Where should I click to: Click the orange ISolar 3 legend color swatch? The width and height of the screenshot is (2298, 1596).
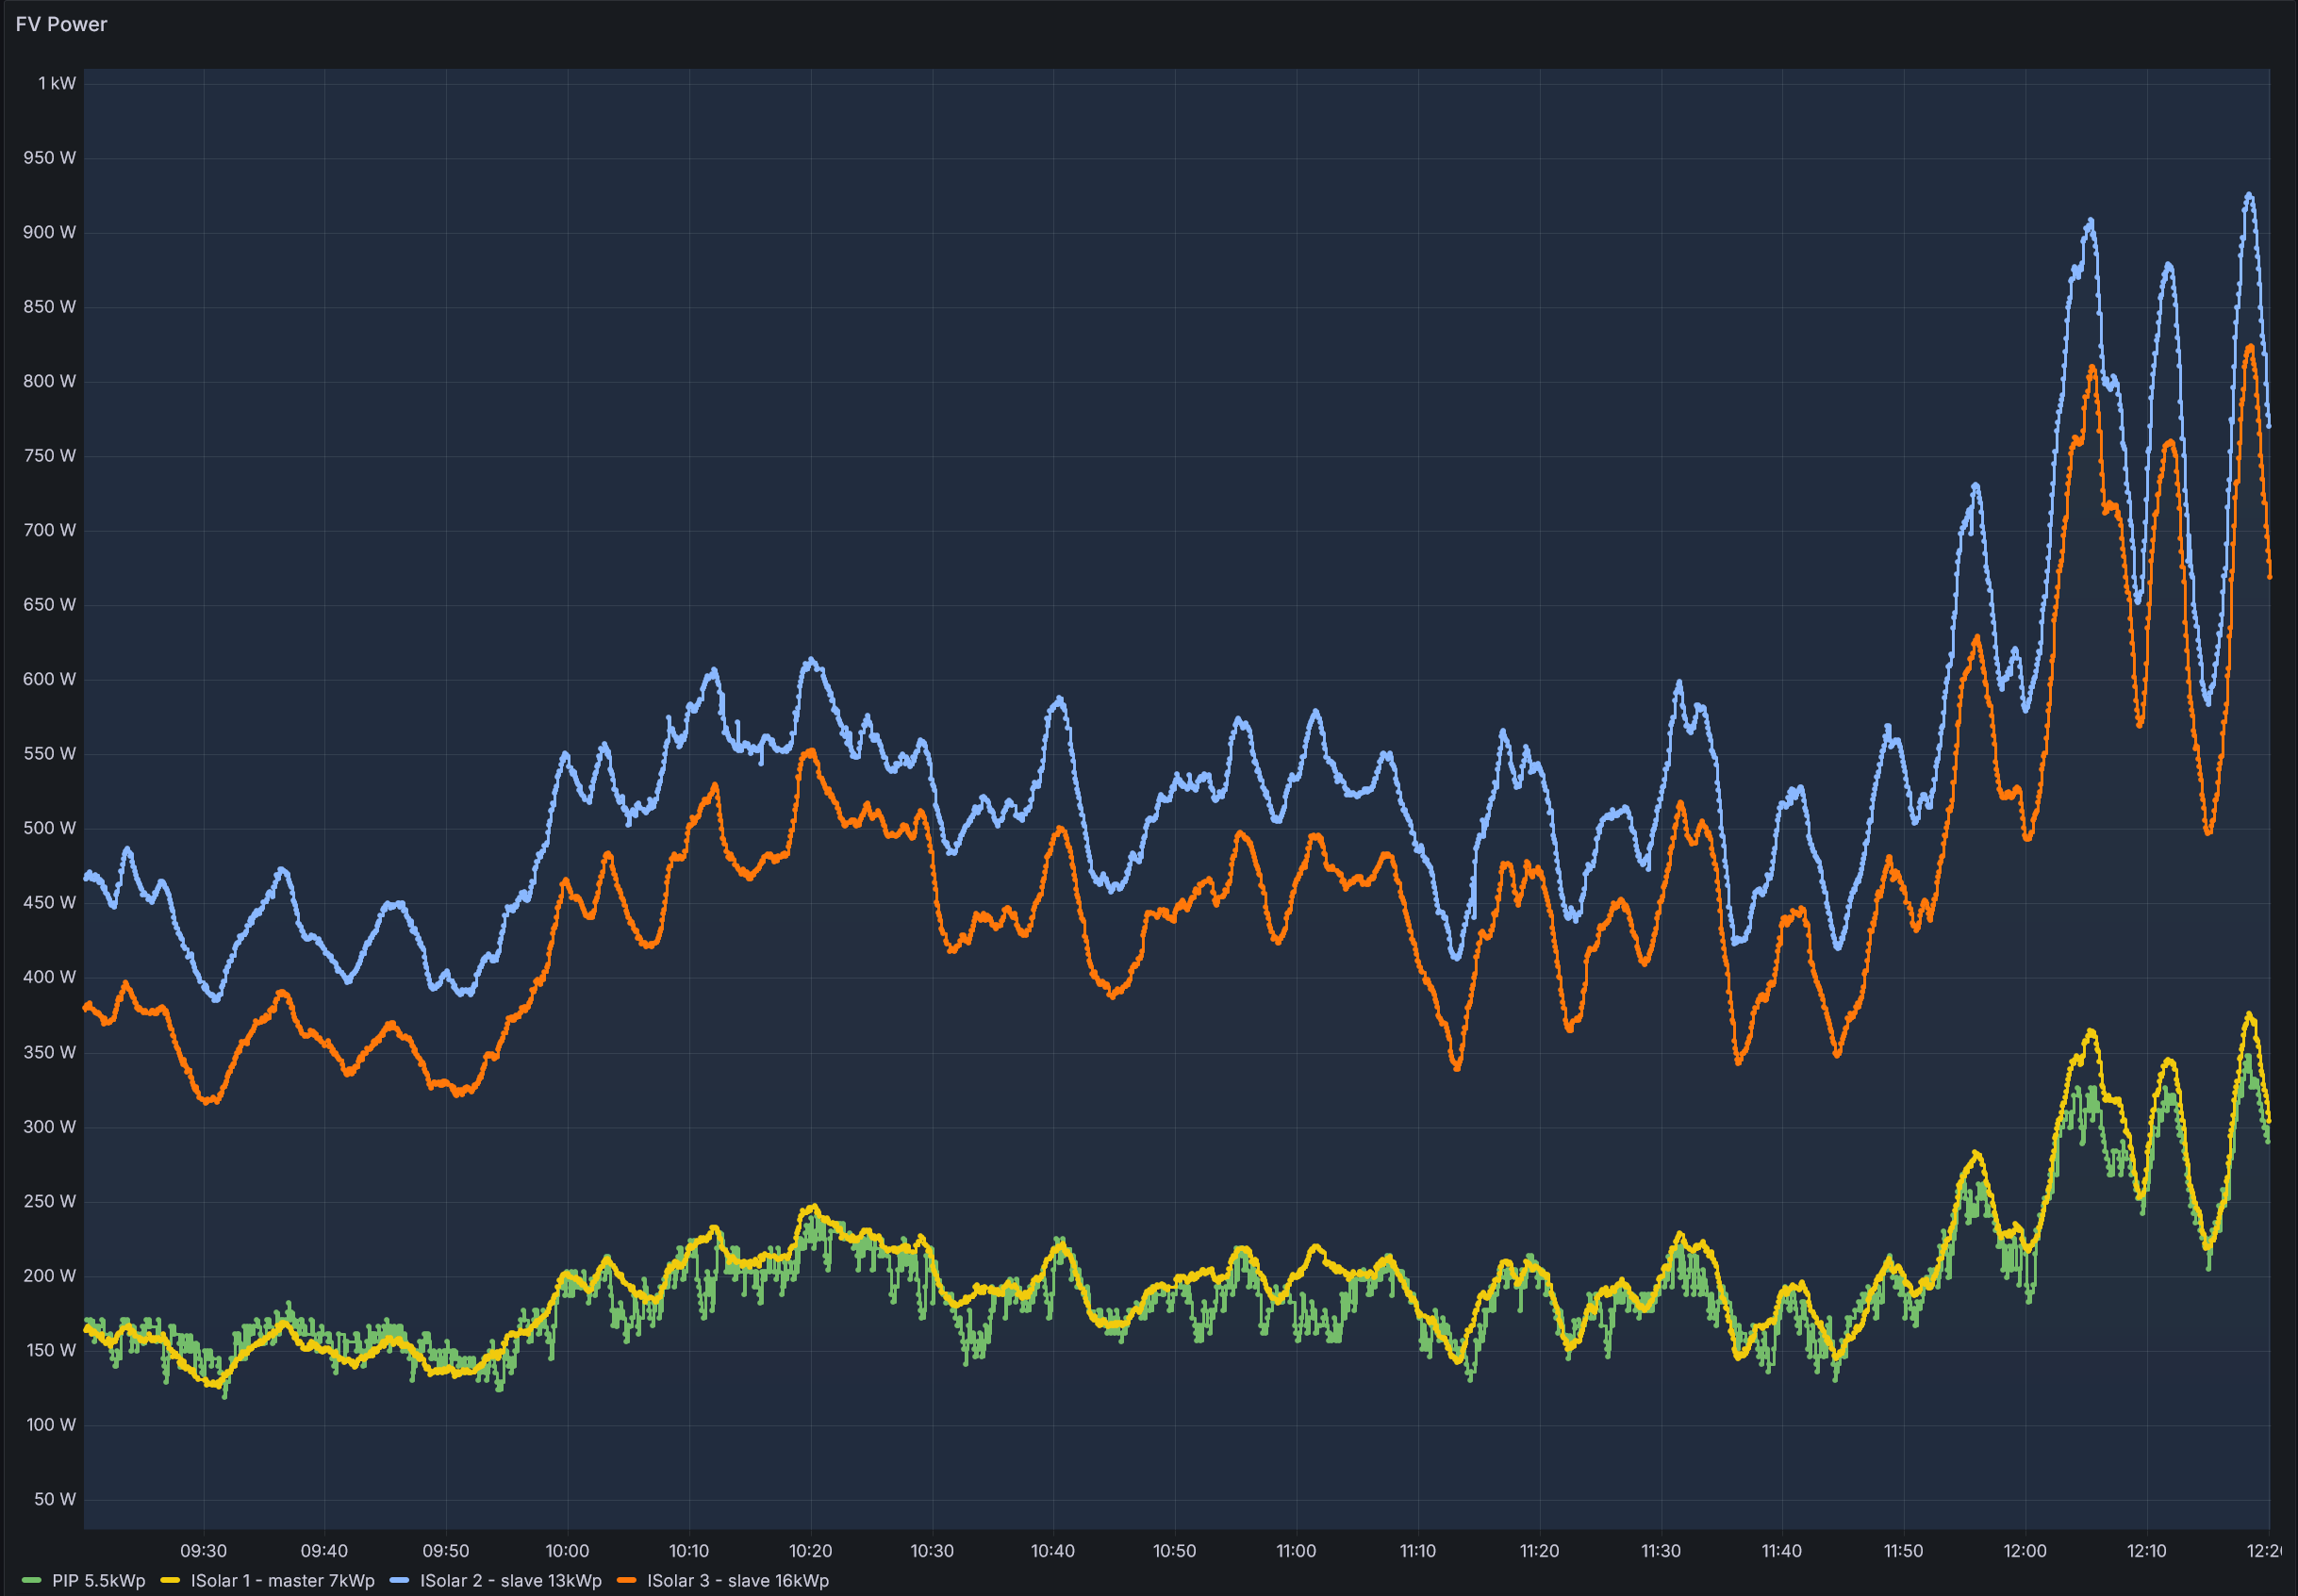(x=627, y=1580)
